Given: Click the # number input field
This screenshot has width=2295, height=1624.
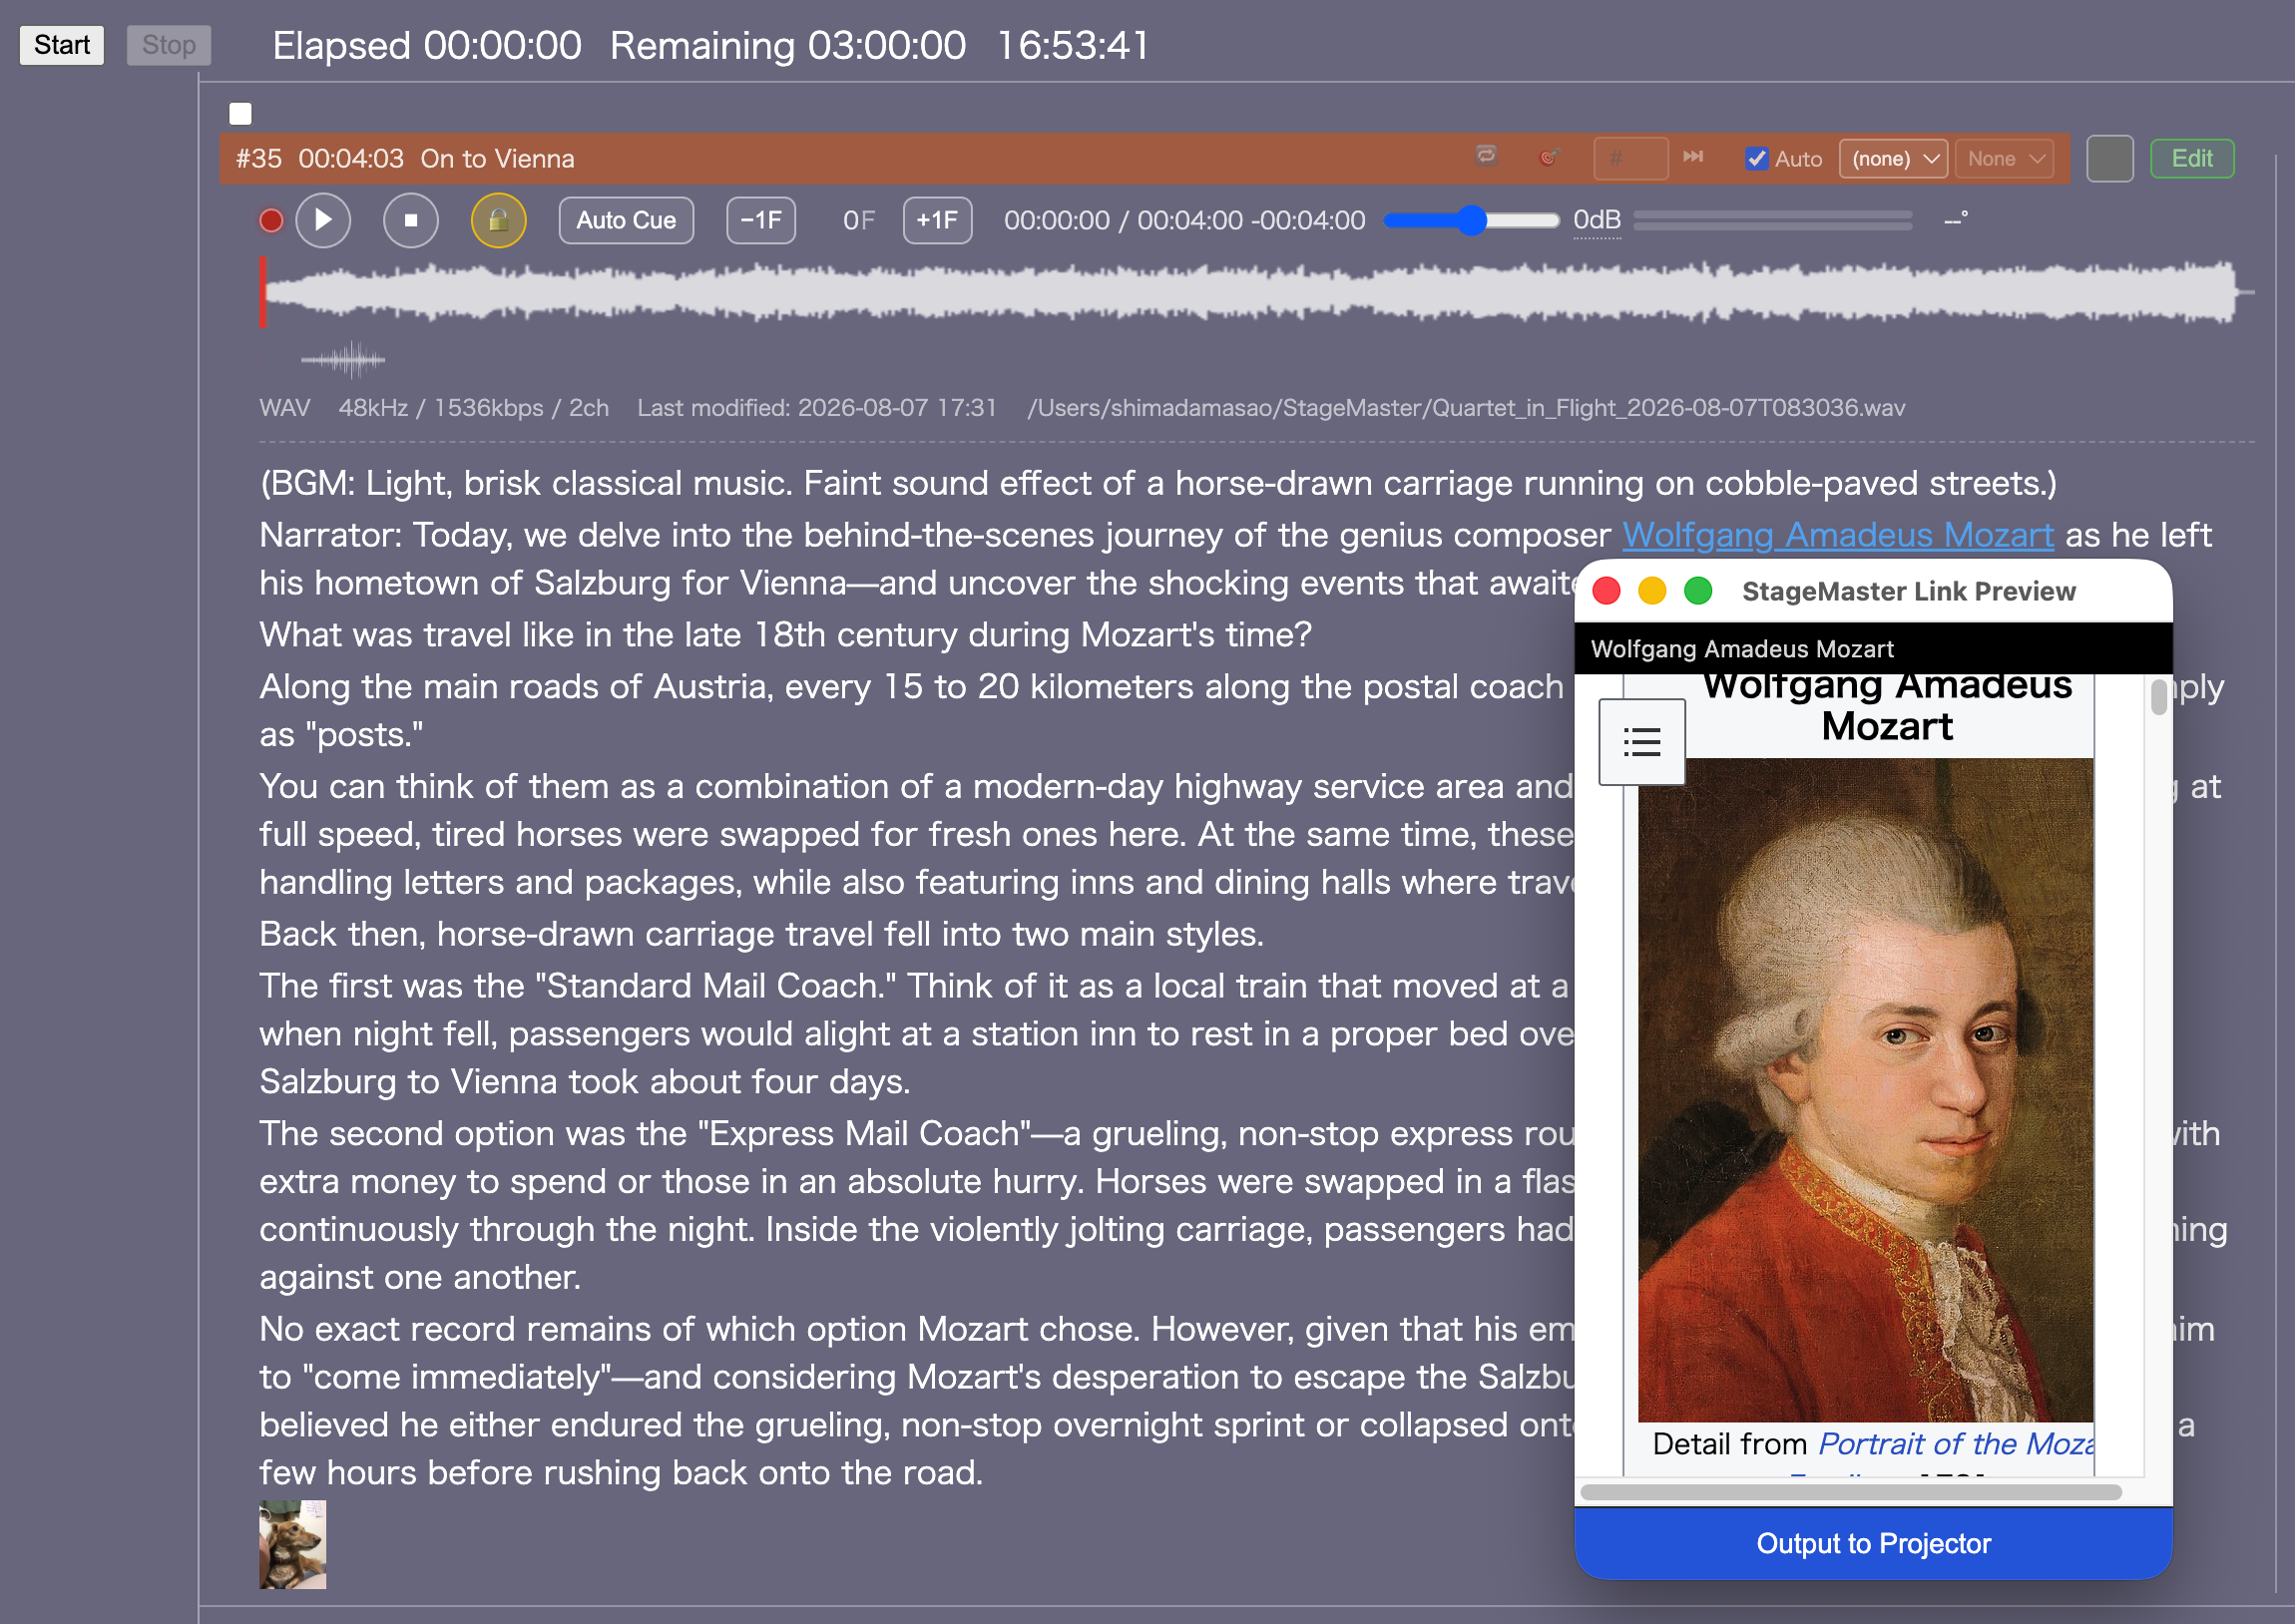Looking at the screenshot, I should pyautogui.click(x=1630, y=158).
